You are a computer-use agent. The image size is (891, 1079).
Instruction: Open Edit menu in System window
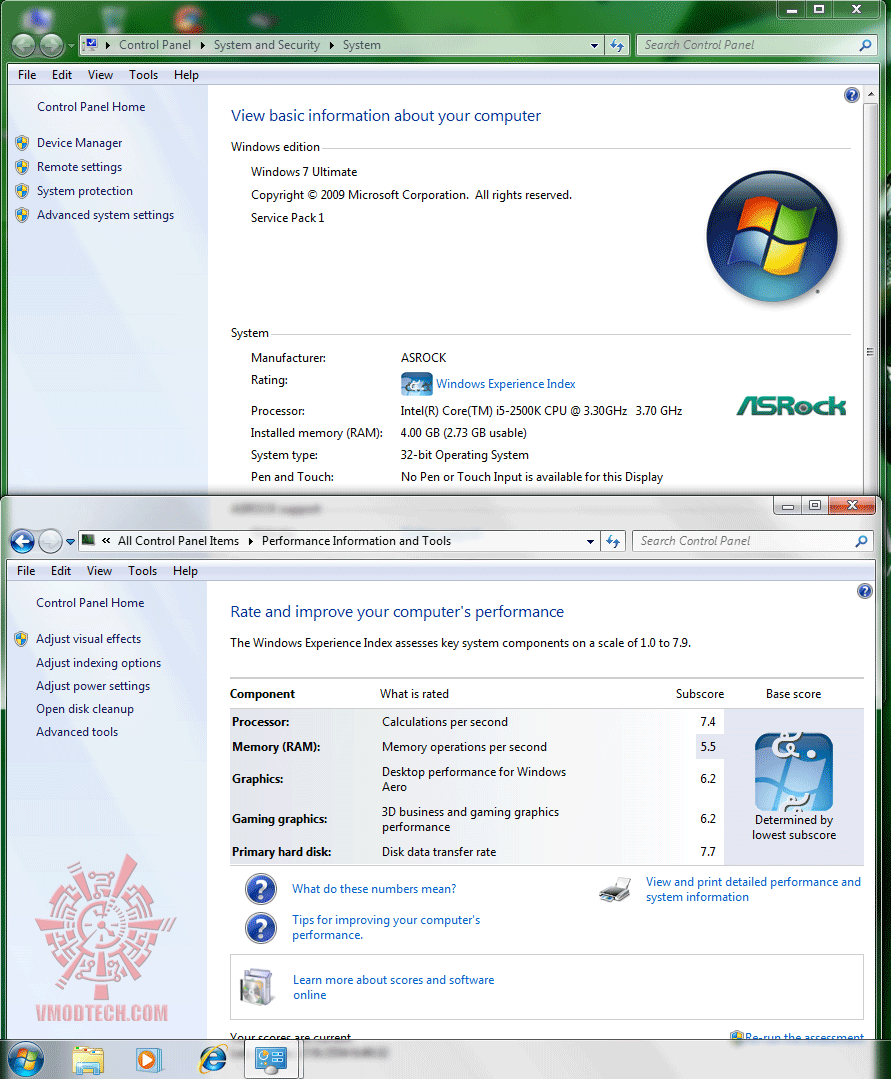62,75
